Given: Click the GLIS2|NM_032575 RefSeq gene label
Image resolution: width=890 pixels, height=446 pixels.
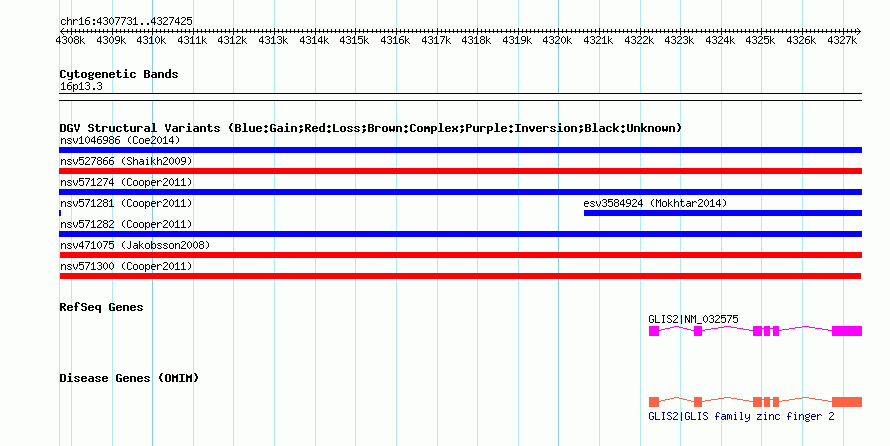Looking at the screenshot, I should coord(694,319).
